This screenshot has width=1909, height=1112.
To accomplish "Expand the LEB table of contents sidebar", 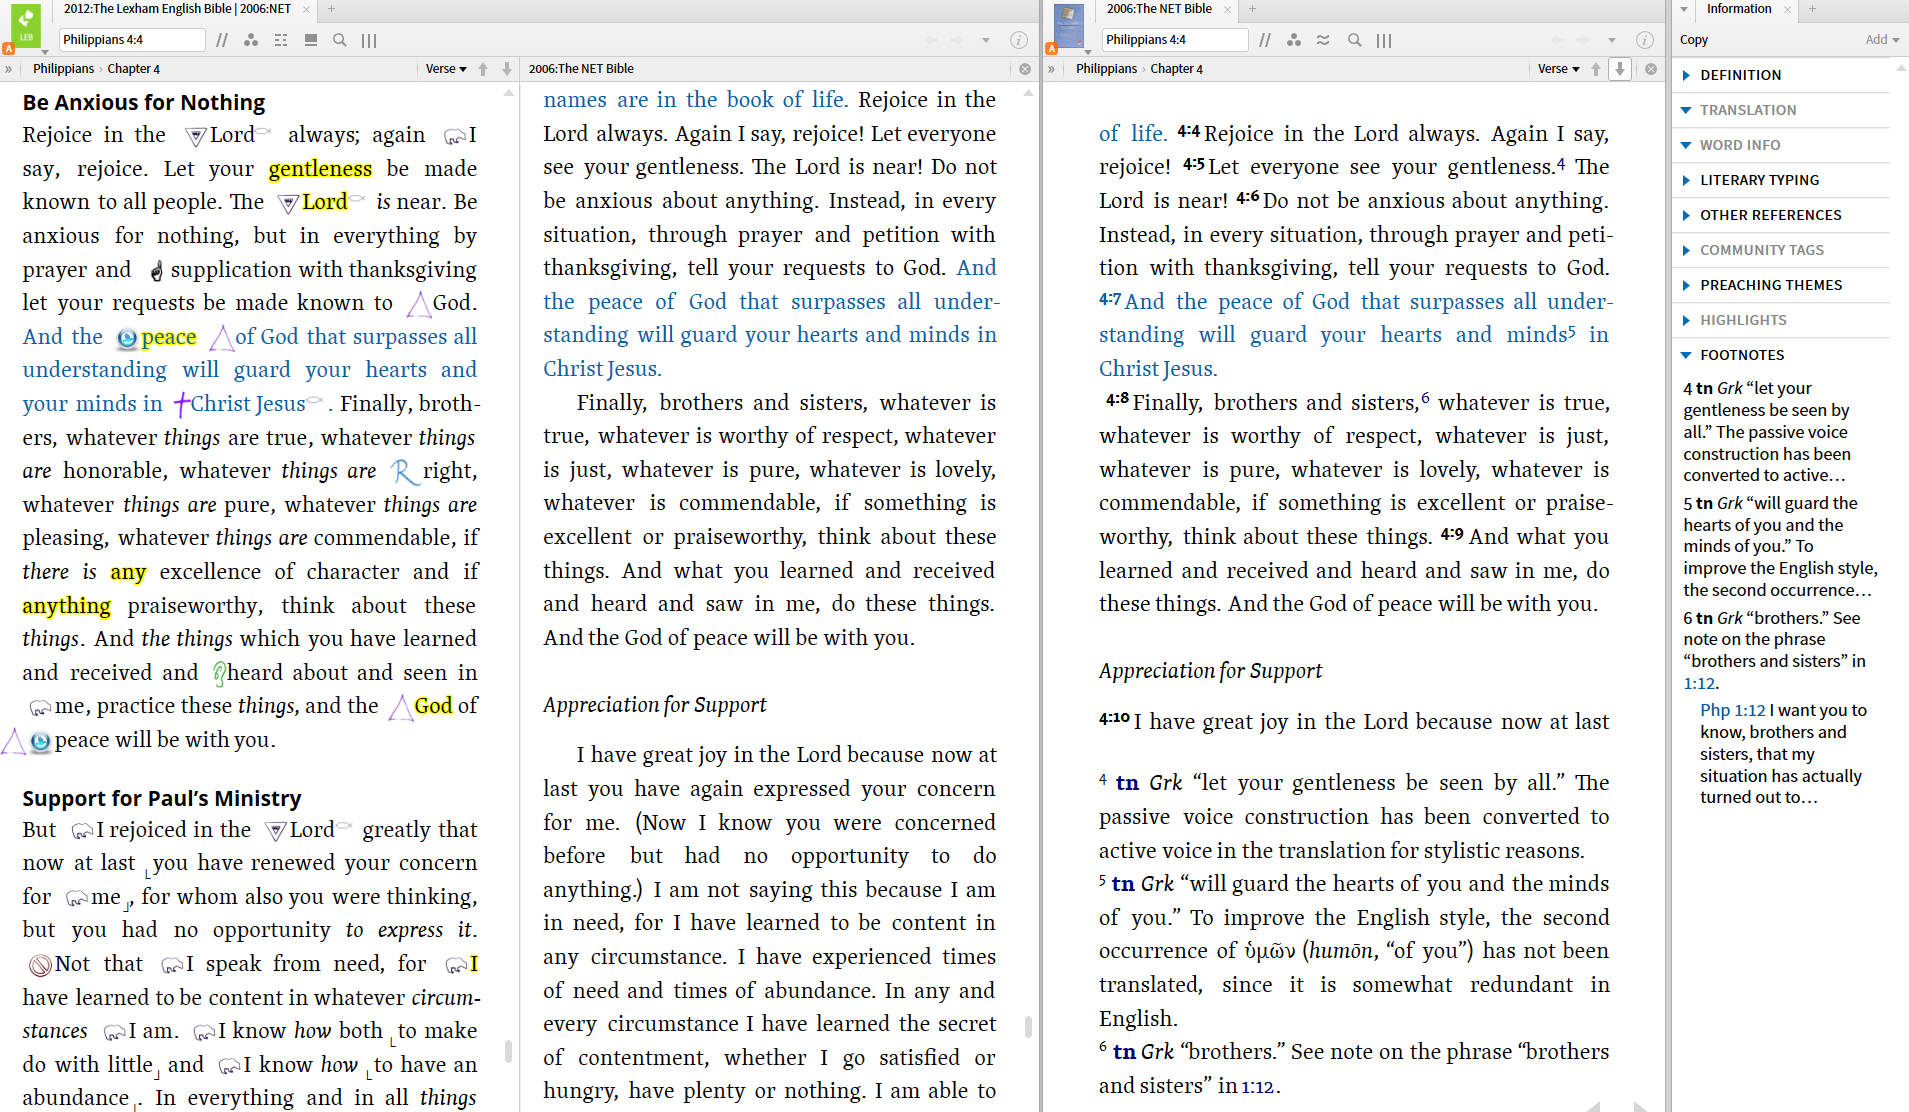I will coord(9,69).
